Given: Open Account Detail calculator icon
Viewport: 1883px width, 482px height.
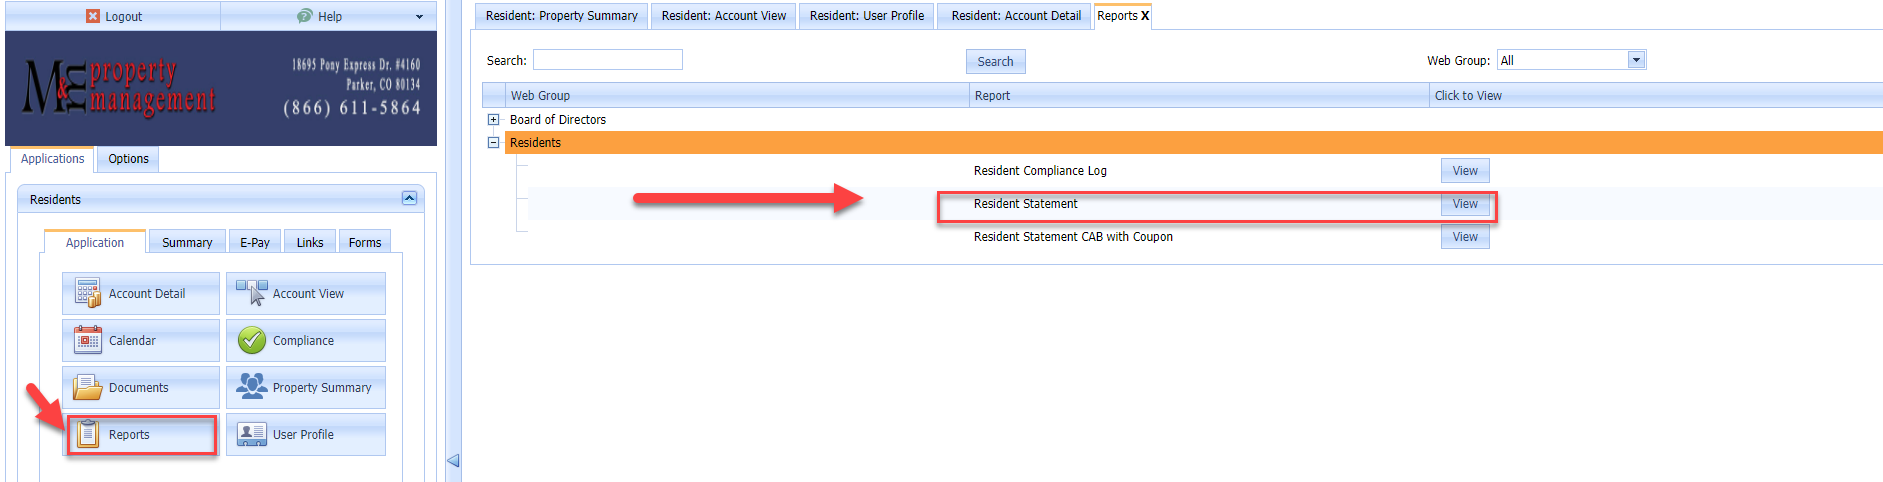Looking at the screenshot, I should (x=88, y=293).
